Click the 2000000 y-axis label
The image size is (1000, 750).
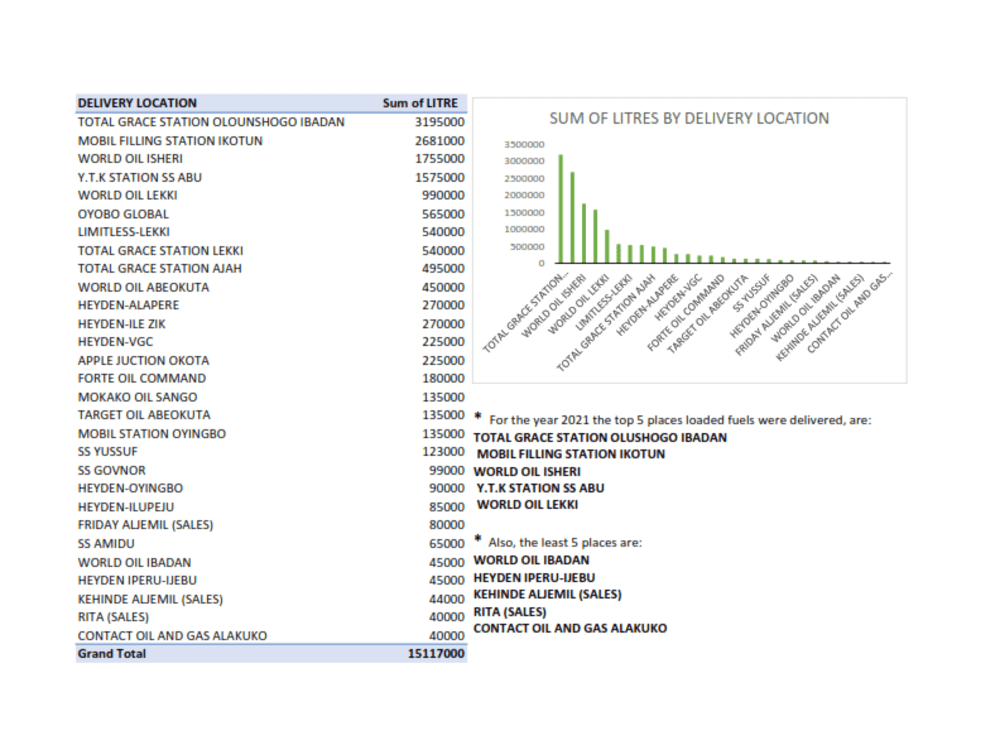click(x=524, y=195)
